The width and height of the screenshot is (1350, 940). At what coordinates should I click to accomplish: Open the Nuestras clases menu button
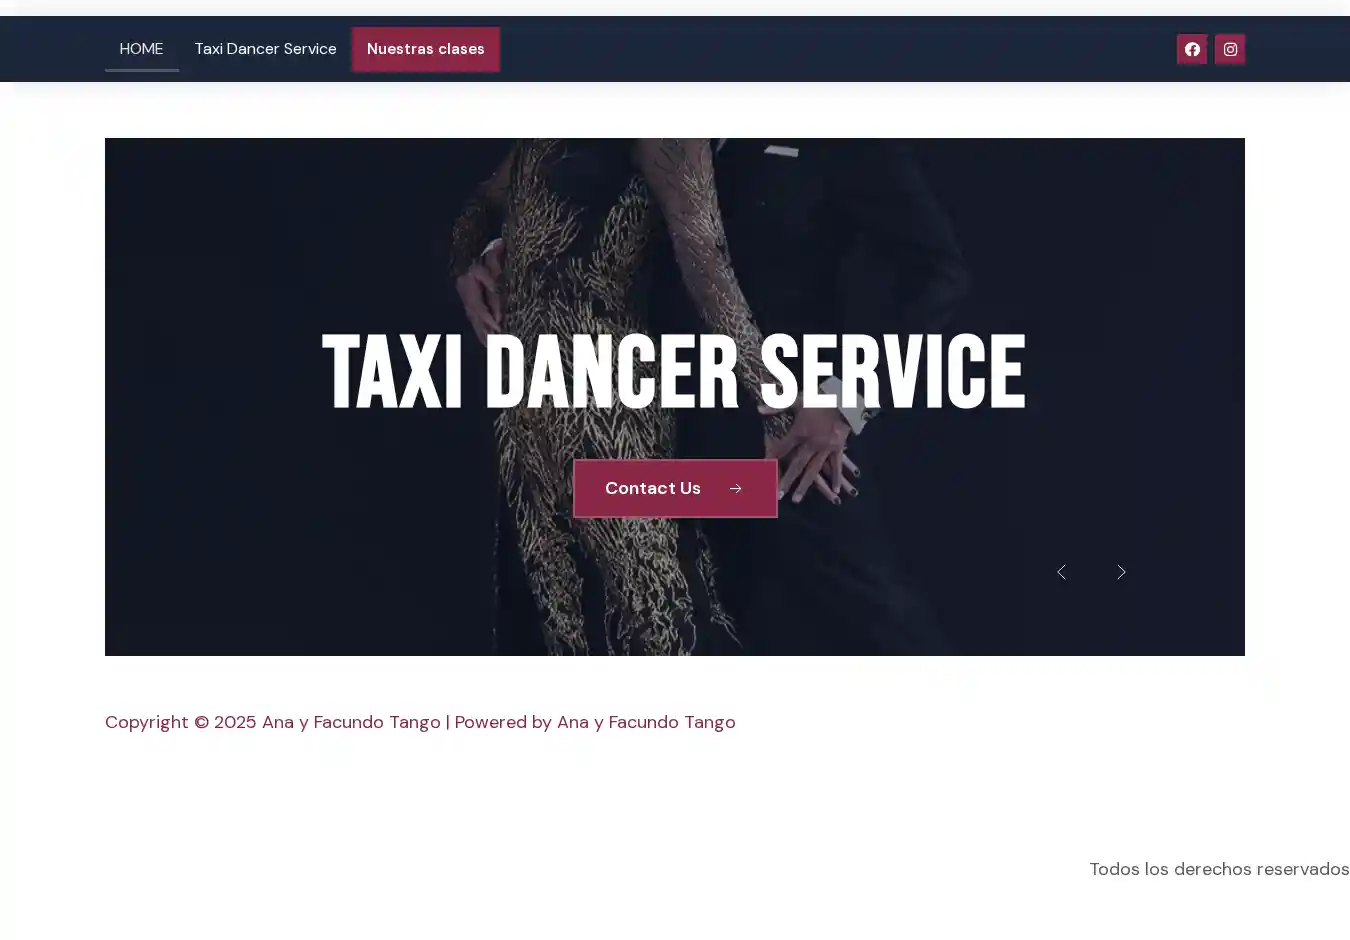(x=425, y=49)
